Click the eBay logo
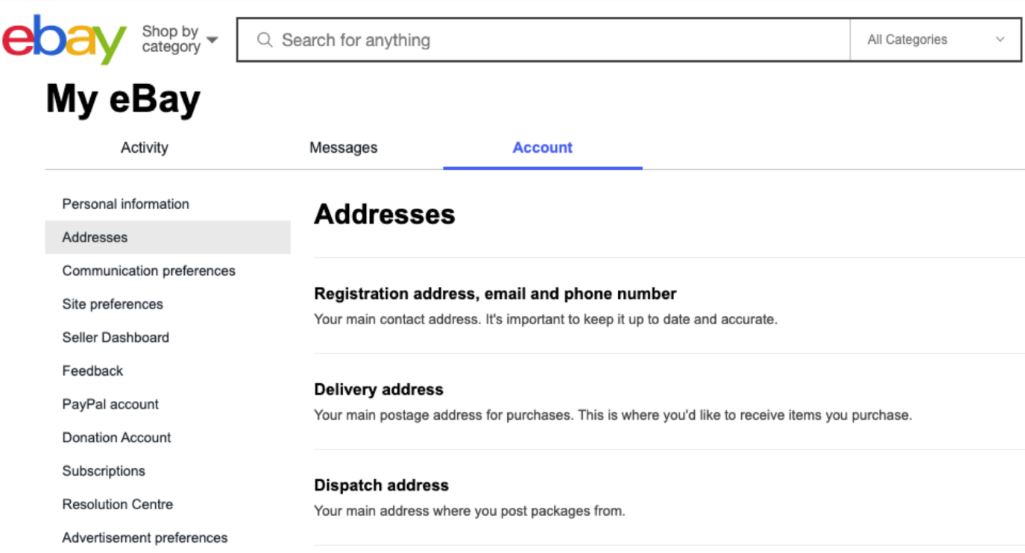 [x=64, y=39]
